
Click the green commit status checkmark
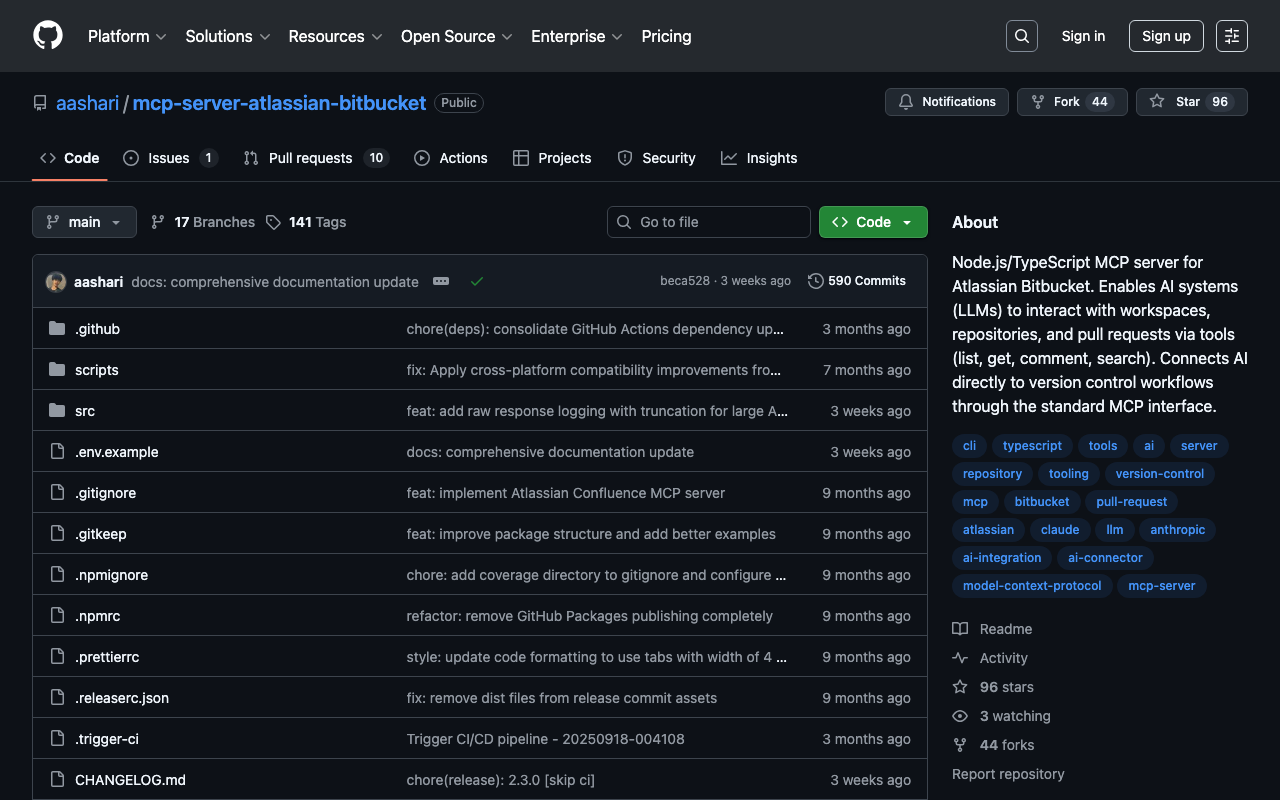click(477, 281)
